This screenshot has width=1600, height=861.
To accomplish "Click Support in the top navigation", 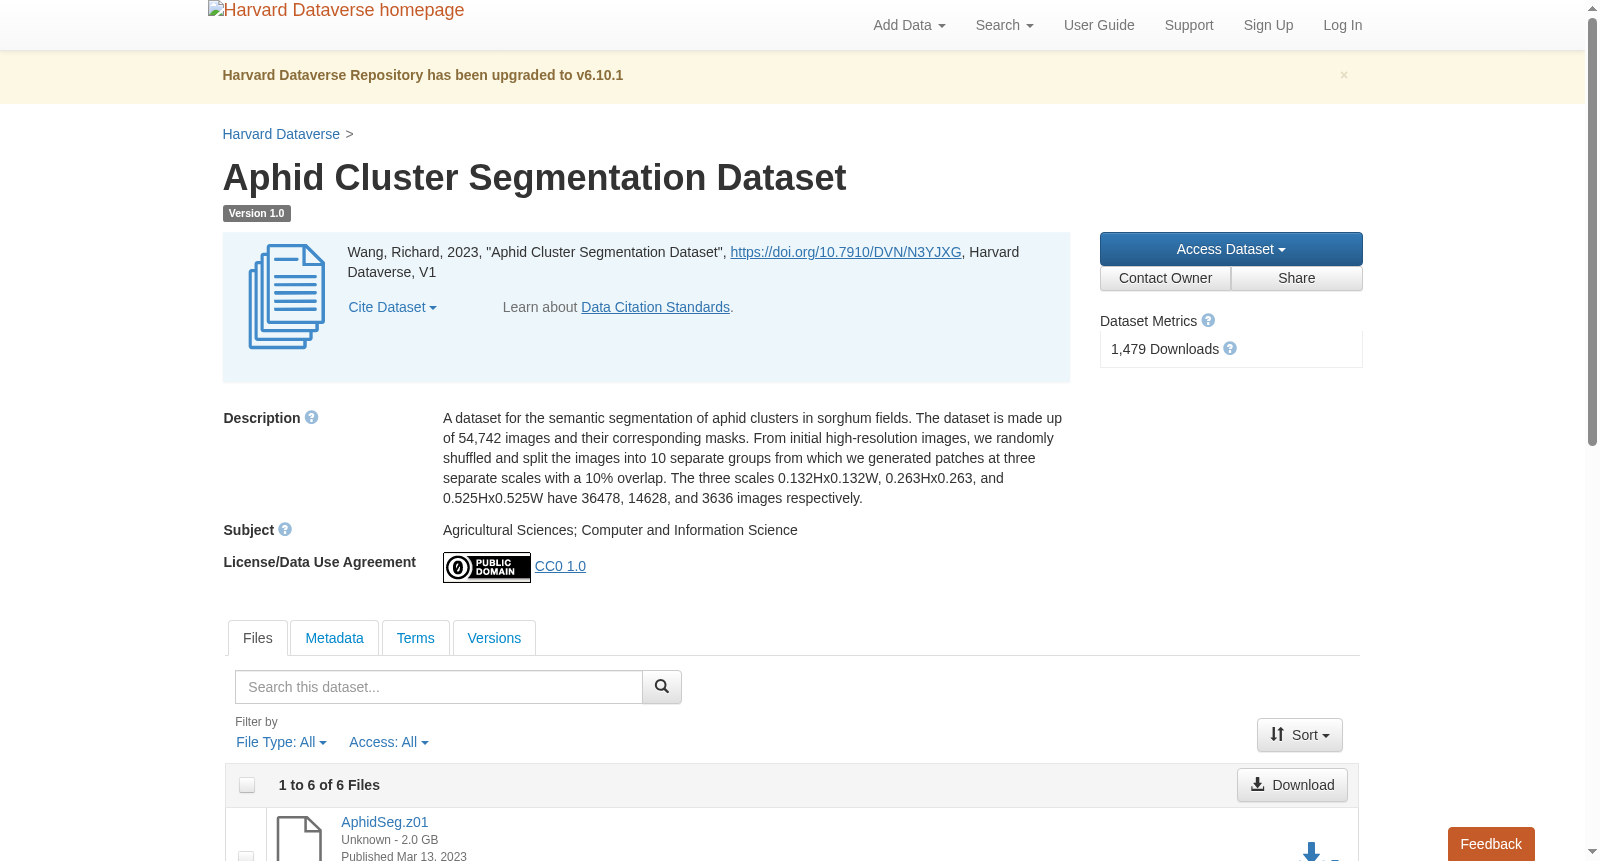I will 1189,25.
